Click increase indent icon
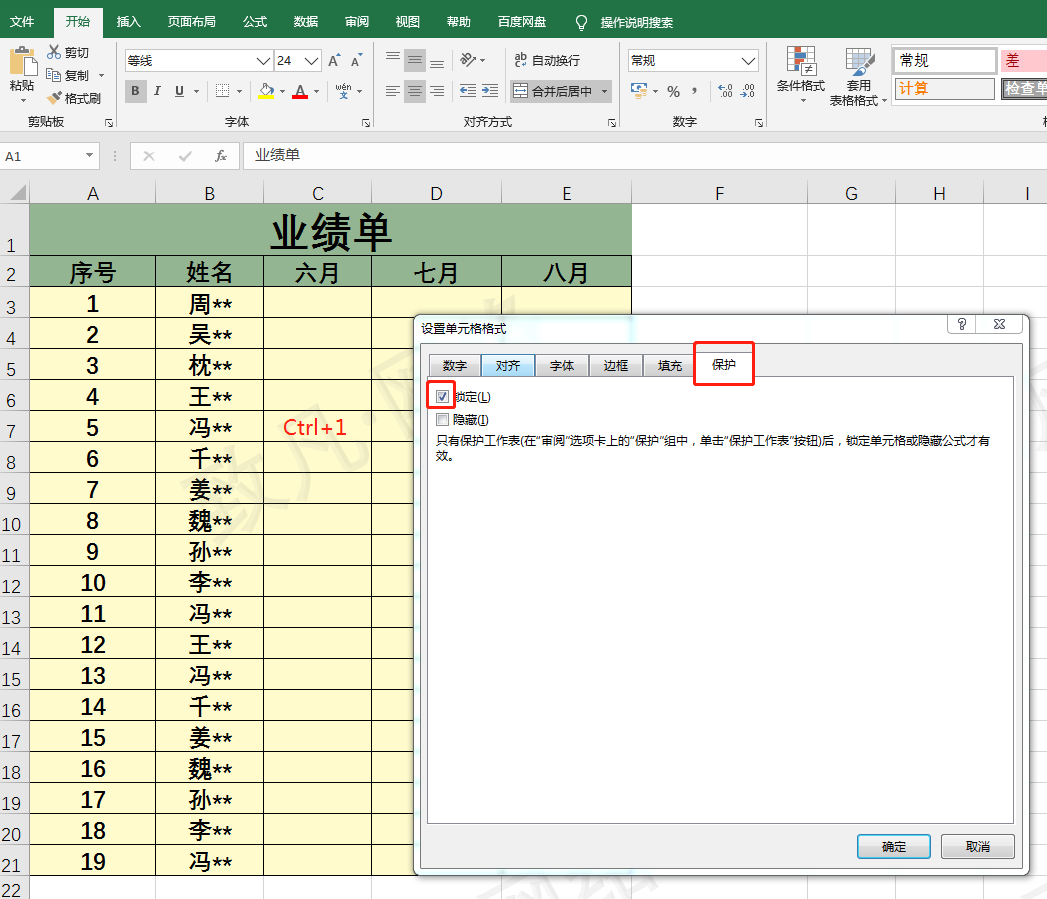This screenshot has height=899, width=1047. point(489,91)
